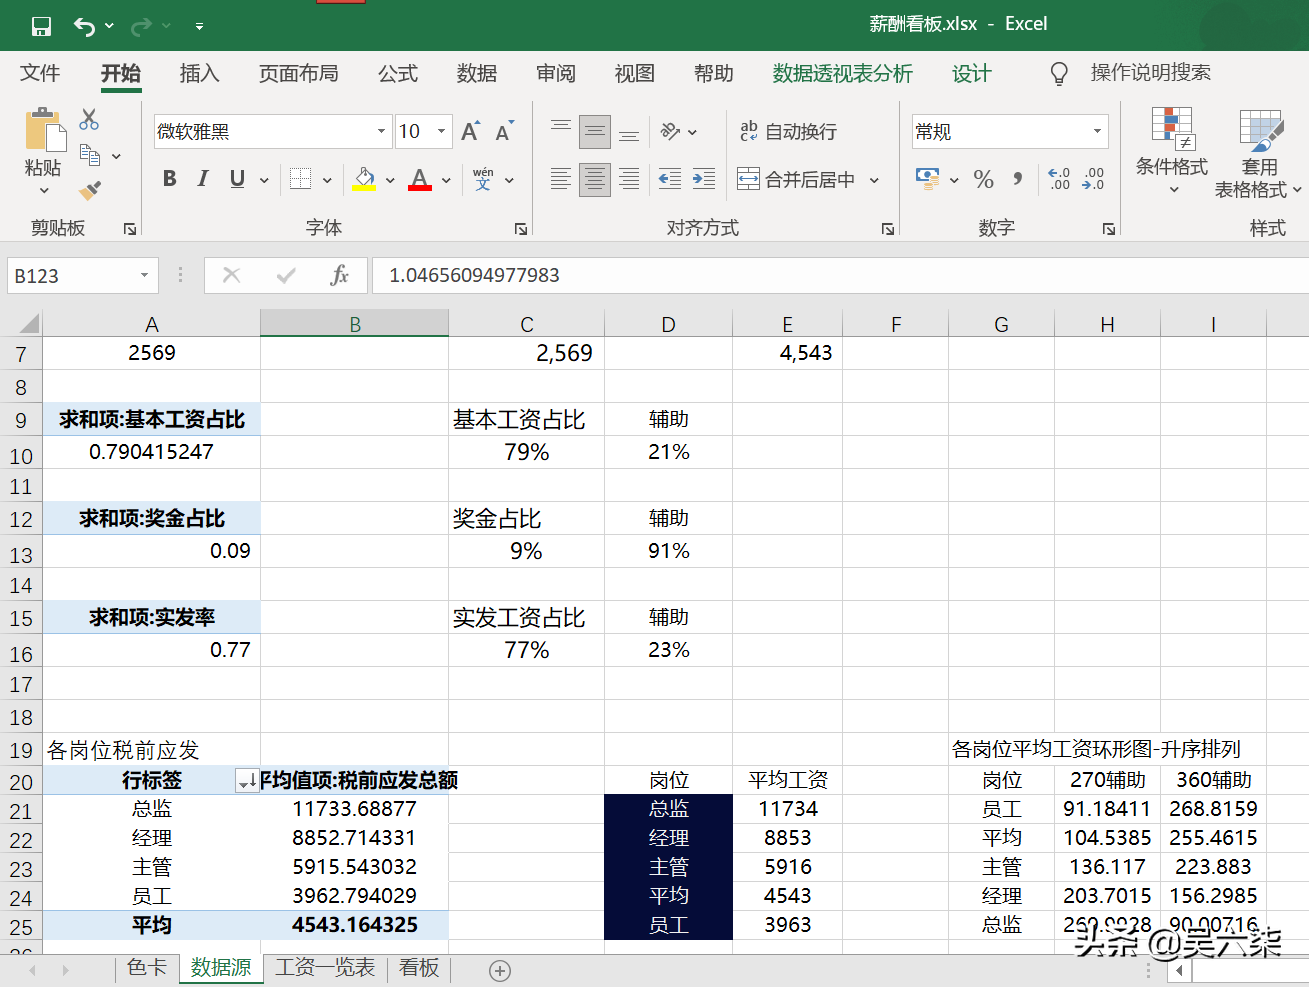The height and width of the screenshot is (987, 1309).
Task: Select the 色卡 sheet tab
Action: click(x=147, y=967)
